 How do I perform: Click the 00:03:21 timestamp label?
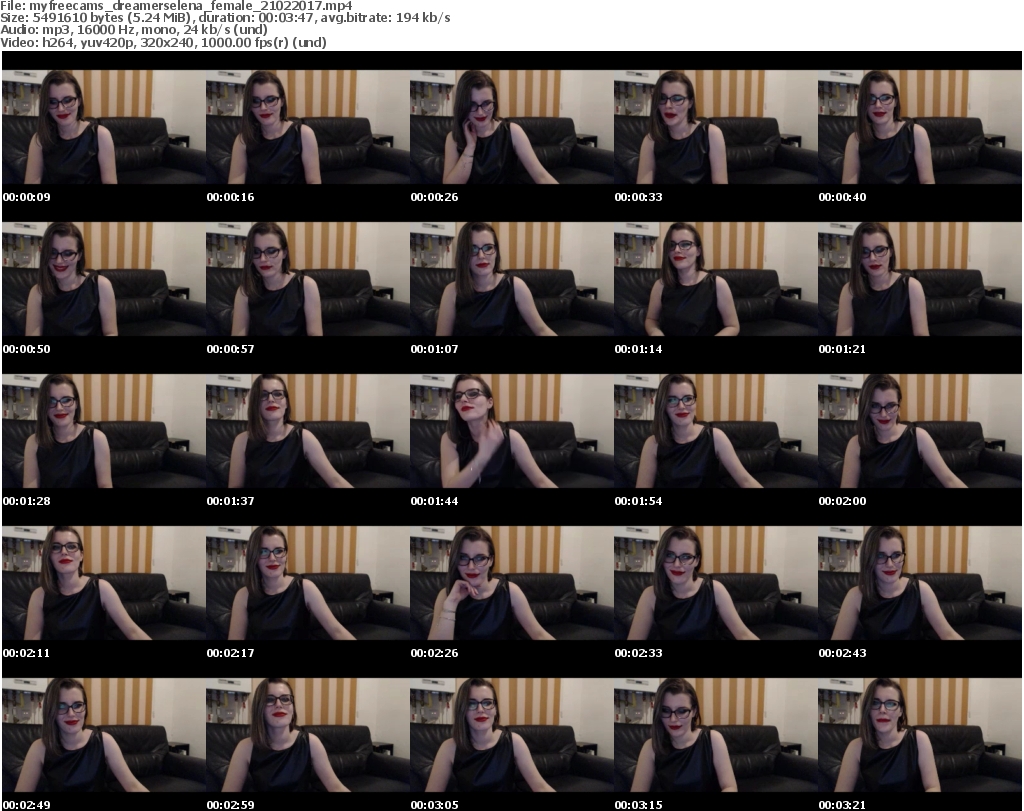tap(842, 805)
